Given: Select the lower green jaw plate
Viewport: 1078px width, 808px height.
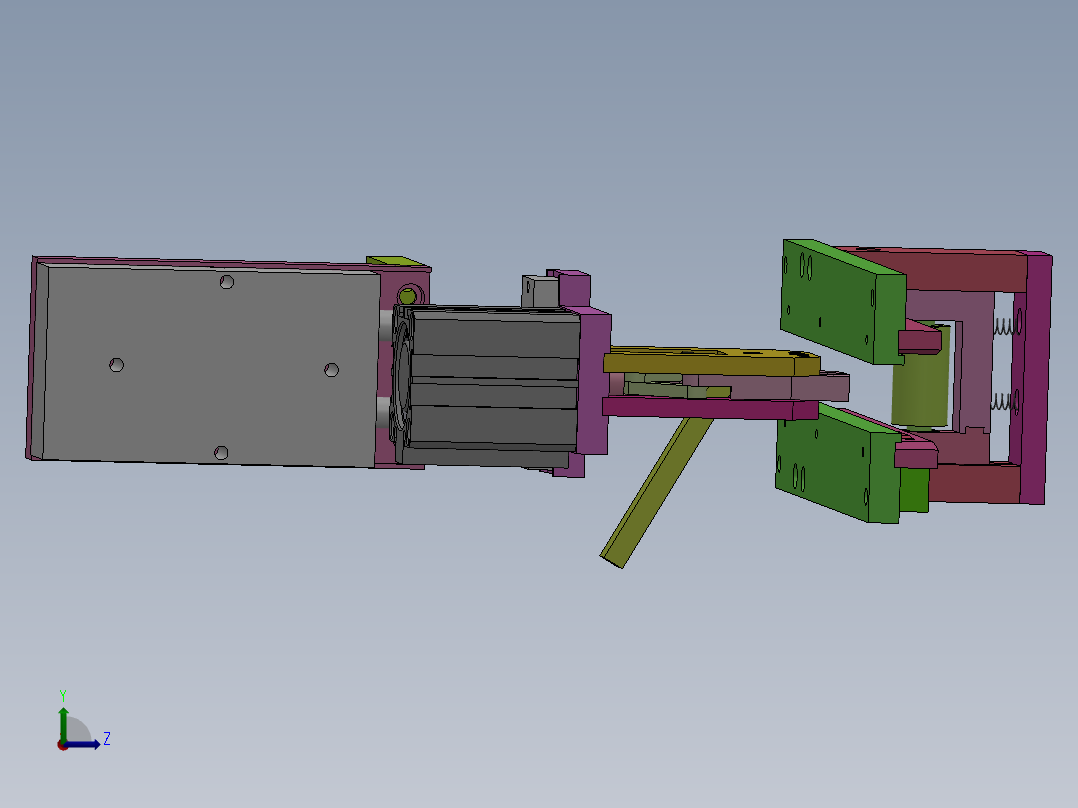Looking at the screenshot, I should 835,464.
